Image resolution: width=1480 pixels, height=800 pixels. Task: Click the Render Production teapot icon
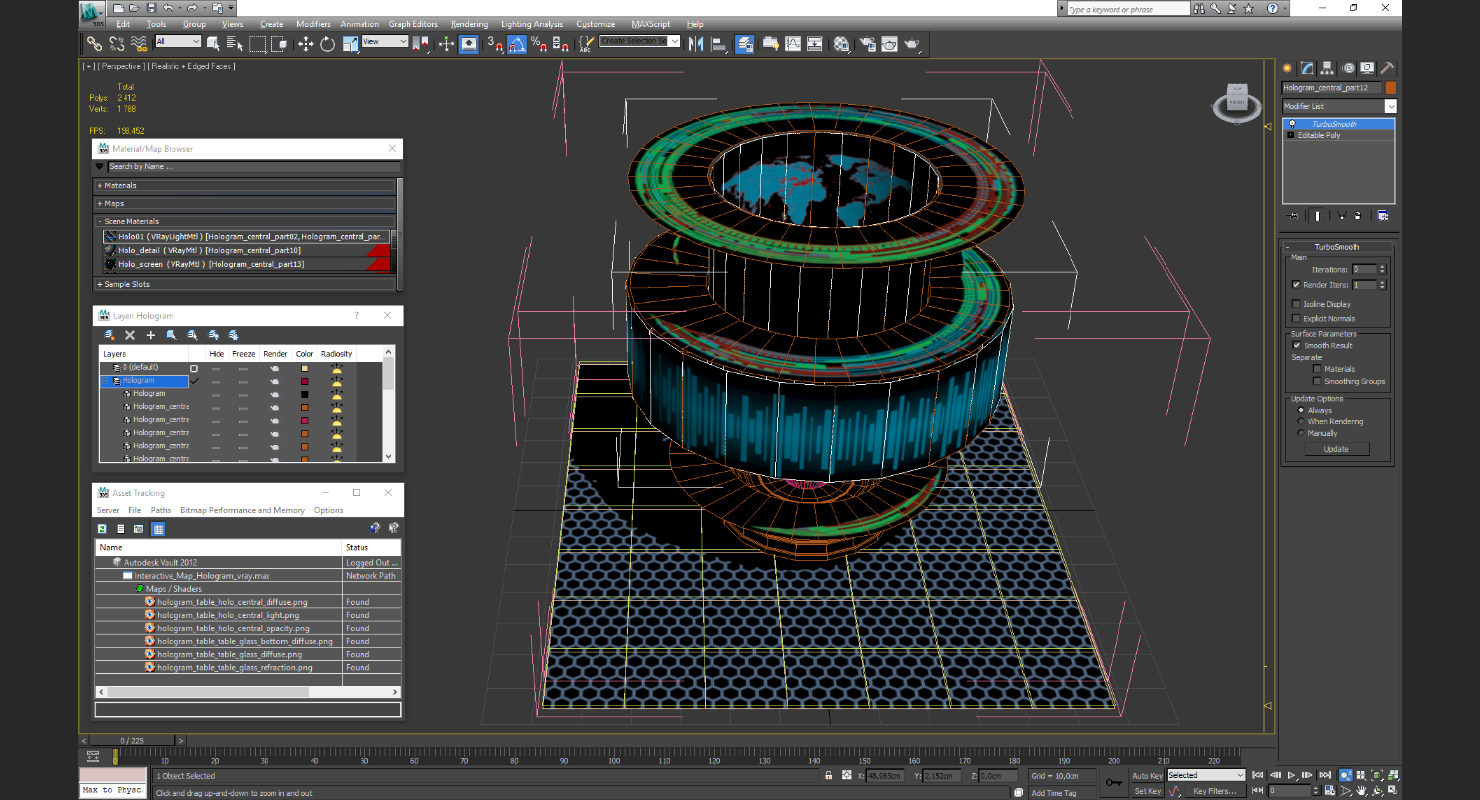pos(911,44)
